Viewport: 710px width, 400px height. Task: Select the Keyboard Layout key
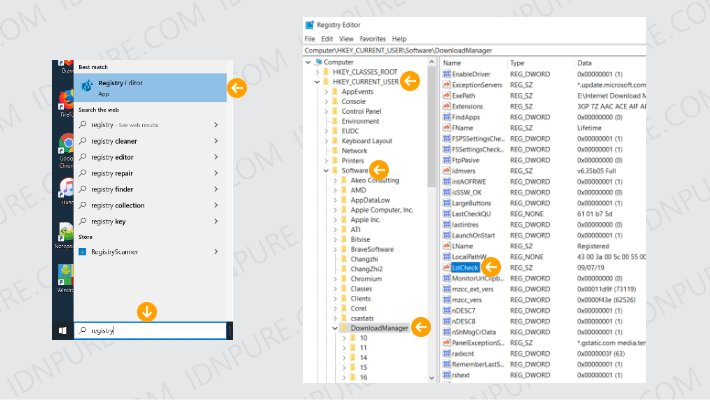pyautogui.click(x=367, y=141)
